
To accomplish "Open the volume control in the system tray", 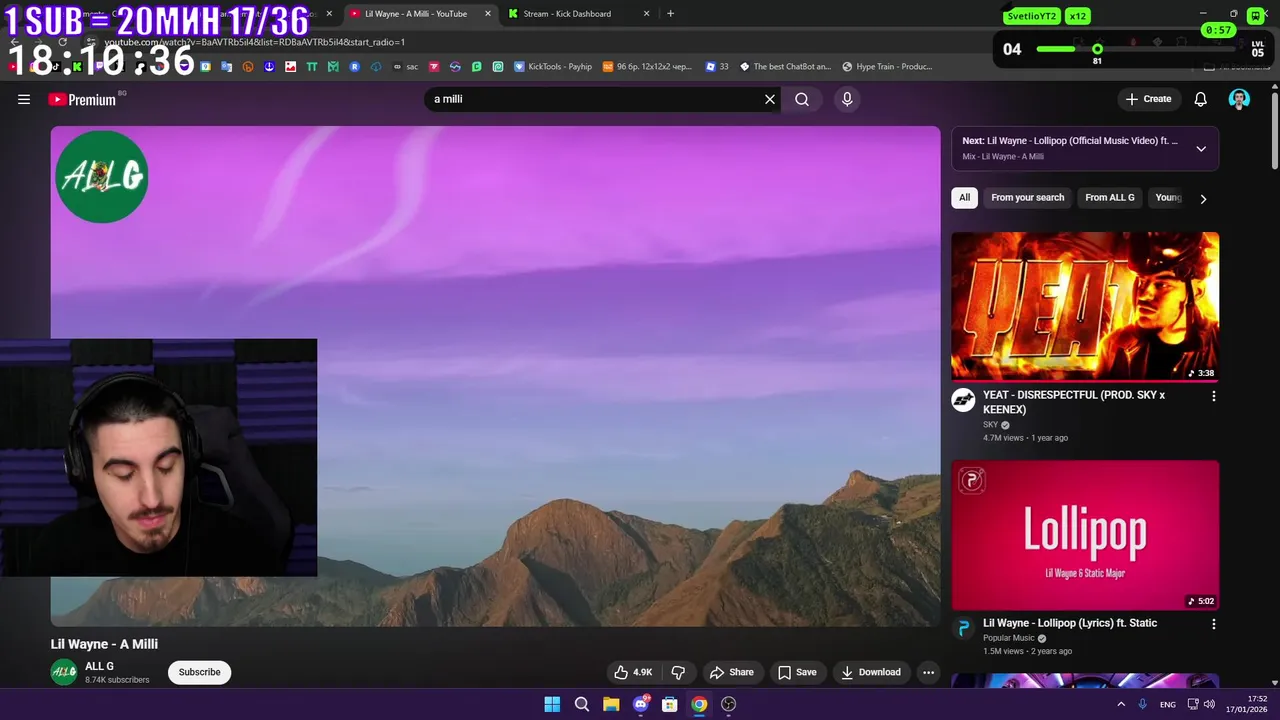I will click(1211, 704).
